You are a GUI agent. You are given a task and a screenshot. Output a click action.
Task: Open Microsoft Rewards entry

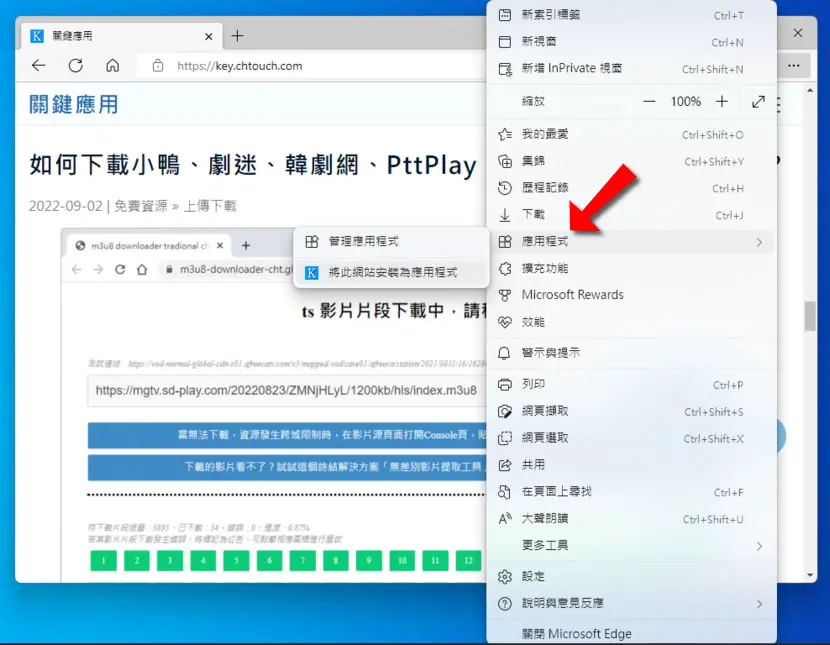click(631, 295)
